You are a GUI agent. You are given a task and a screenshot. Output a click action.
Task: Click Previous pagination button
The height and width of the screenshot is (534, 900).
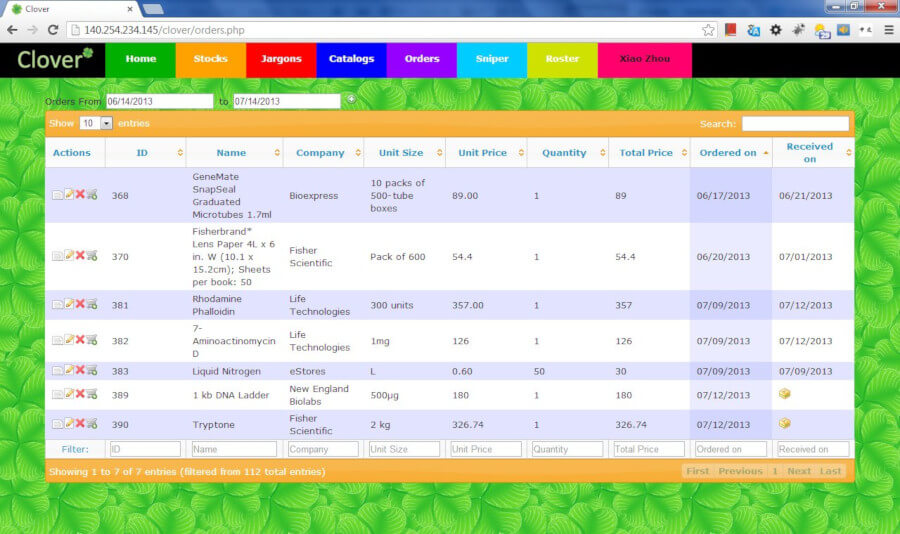740,471
